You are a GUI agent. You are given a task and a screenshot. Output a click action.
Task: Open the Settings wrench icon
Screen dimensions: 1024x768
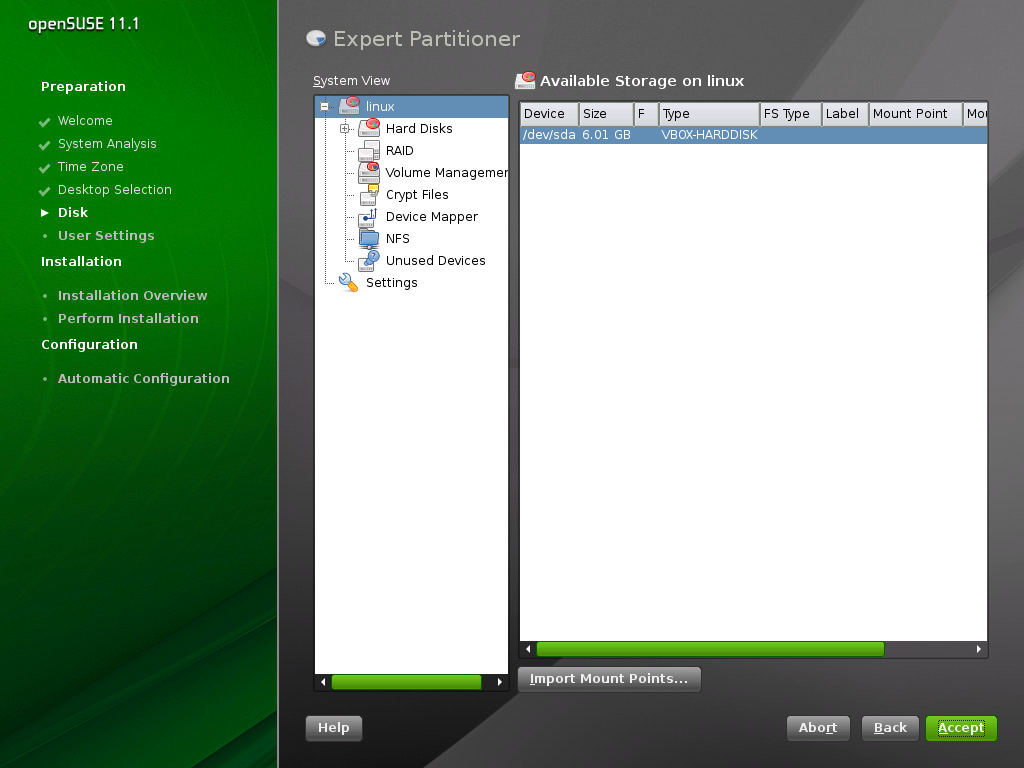(347, 282)
